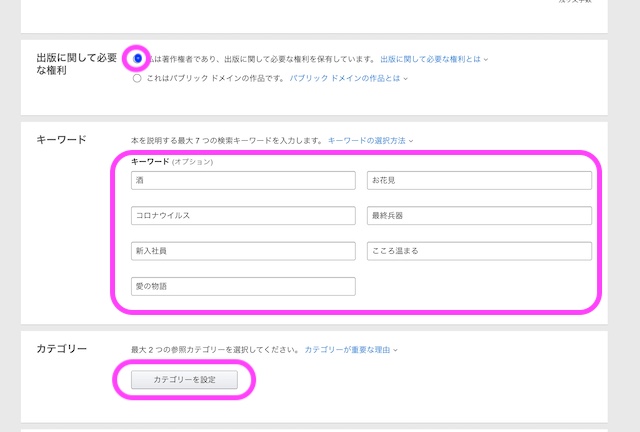Click the 愛の物語 keyword field
This screenshot has height=432, width=640.
coord(243,287)
